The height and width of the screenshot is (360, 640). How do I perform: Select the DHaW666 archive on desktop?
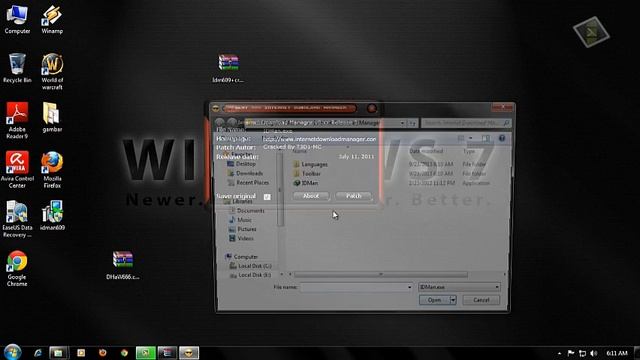pos(122,265)
